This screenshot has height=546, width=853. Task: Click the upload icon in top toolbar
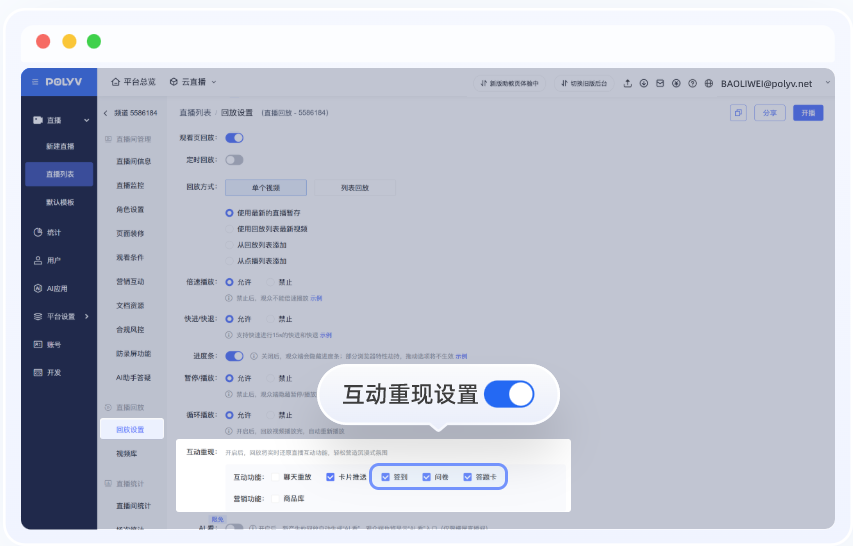[627, 83]
